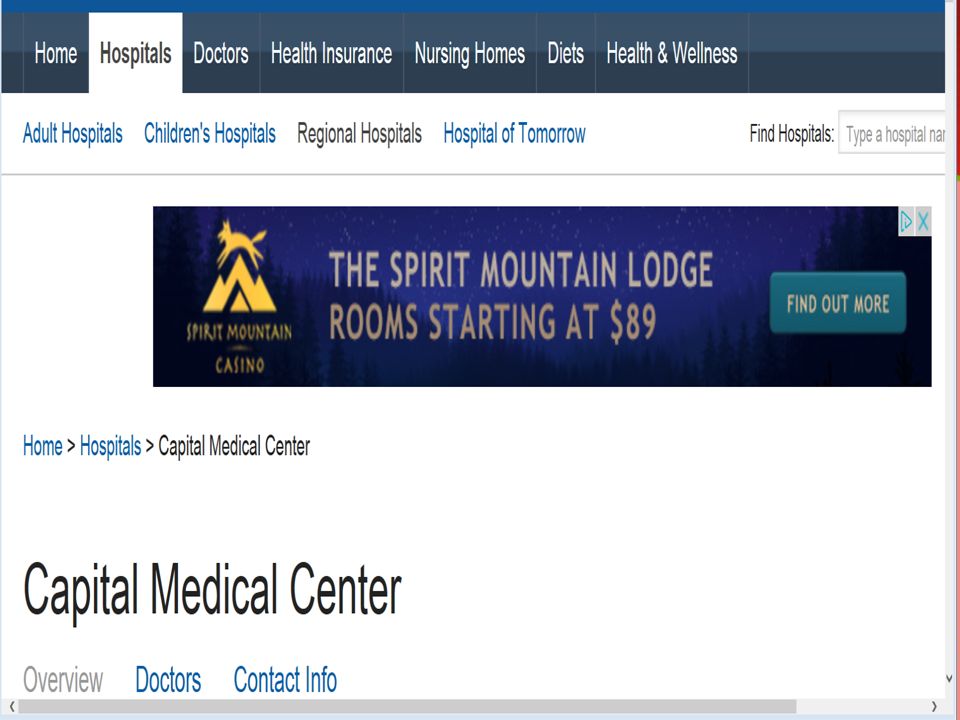Close the ad with the X icon

923,221
